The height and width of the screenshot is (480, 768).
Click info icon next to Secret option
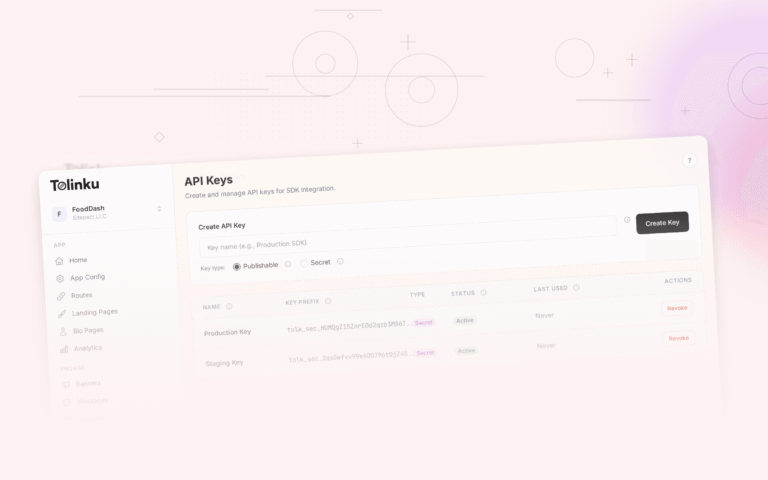(x=340, y=262)
